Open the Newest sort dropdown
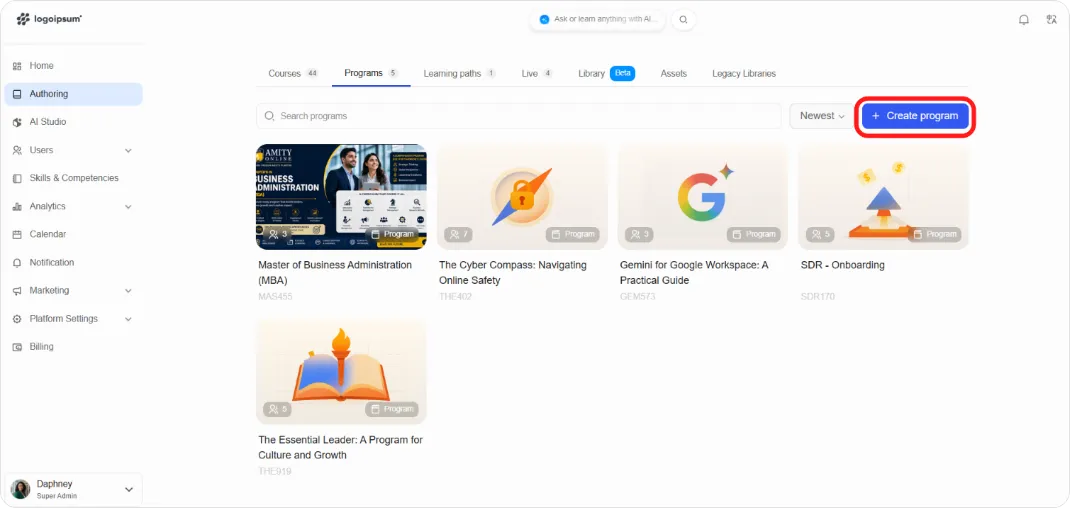Screen dimensions: 1071x508 (822, 116)
